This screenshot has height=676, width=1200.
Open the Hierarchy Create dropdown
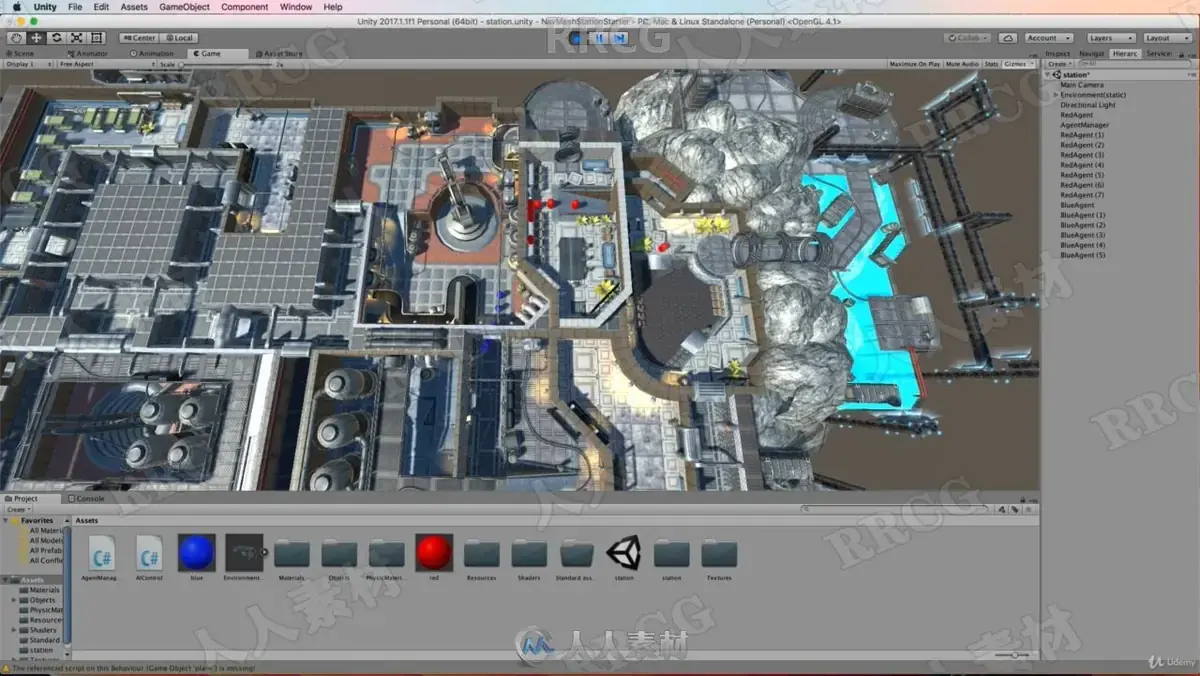1059,64
